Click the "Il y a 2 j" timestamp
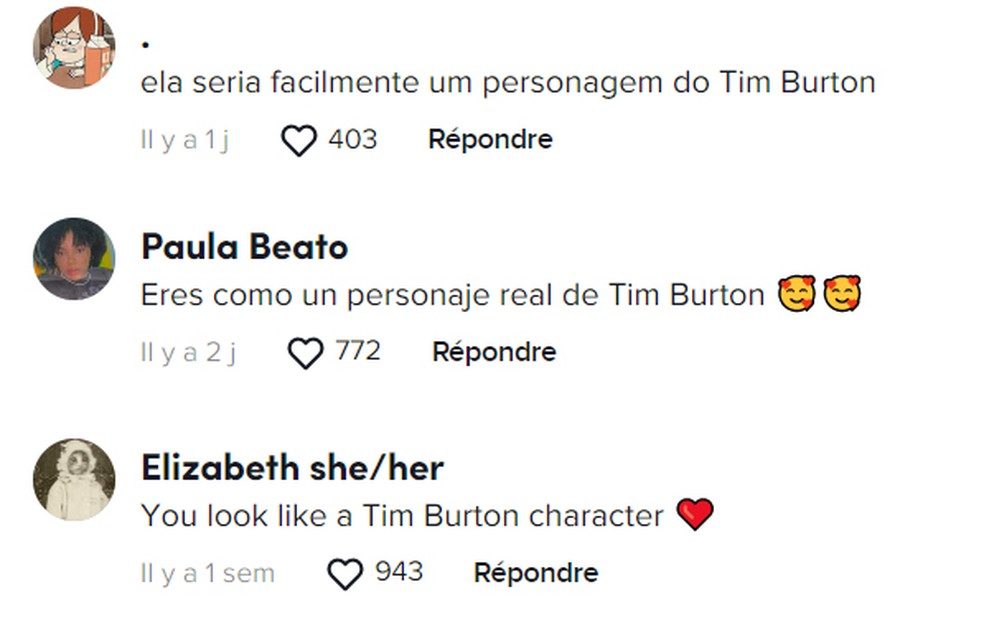This screenshot has width=984, height=620. [x=188, y=353]
